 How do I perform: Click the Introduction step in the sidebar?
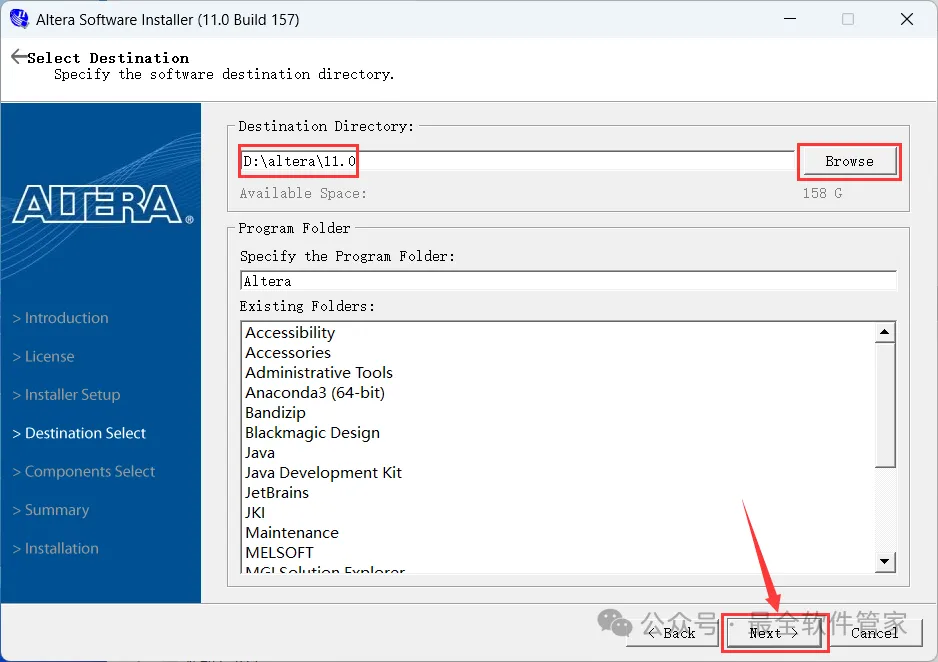coord(60,318)
